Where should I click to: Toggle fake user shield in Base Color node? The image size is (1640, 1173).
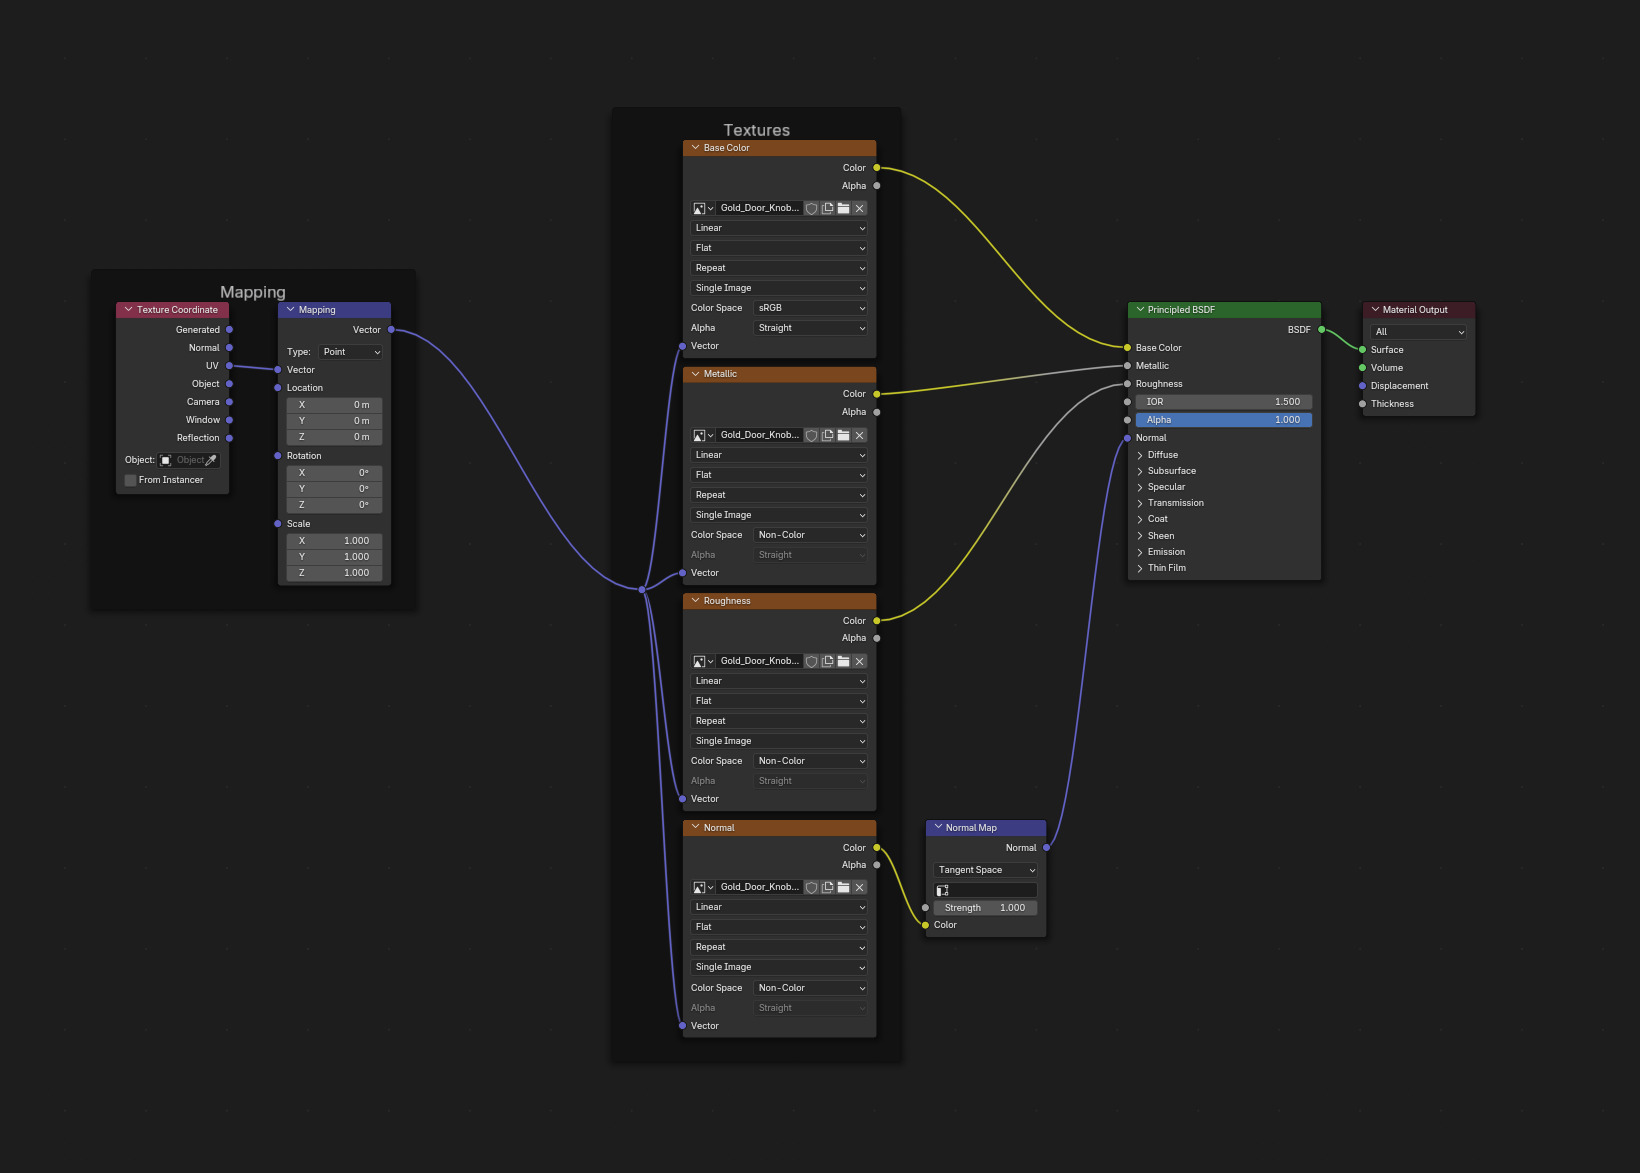tap(812, 209)
